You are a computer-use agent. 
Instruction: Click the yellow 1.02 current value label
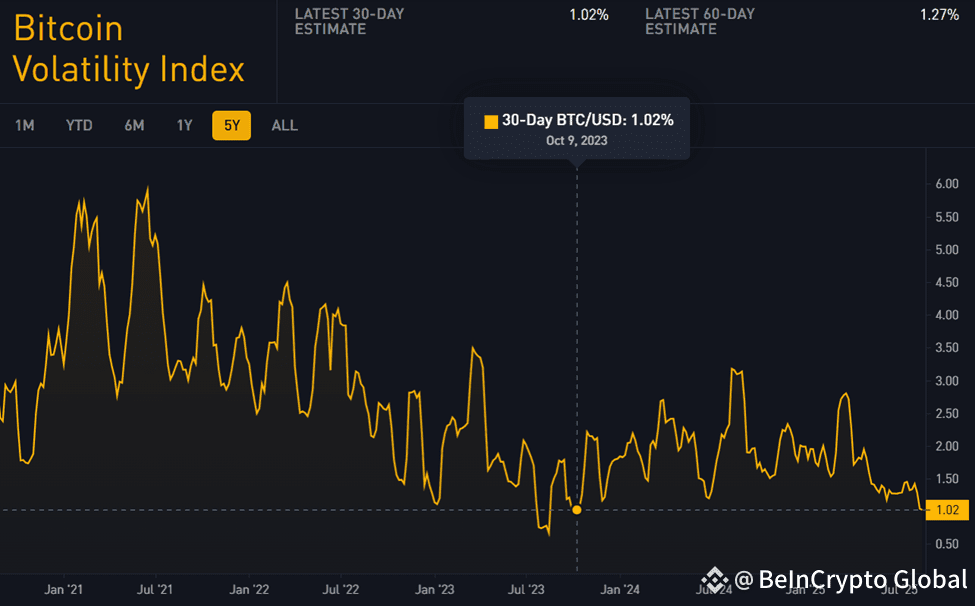coord(948,510)
